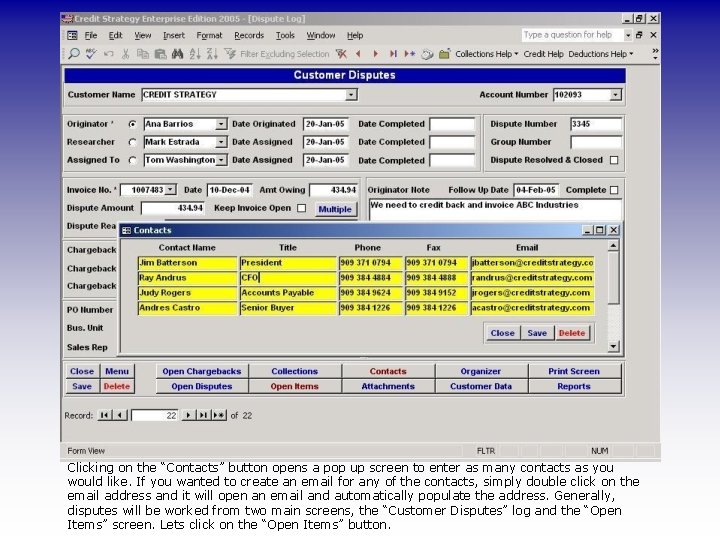Image resolution: width=720 pixels, height=540 pixels.
Task: Click next record button in bottom navigator
Action: [x=188, y=415]
